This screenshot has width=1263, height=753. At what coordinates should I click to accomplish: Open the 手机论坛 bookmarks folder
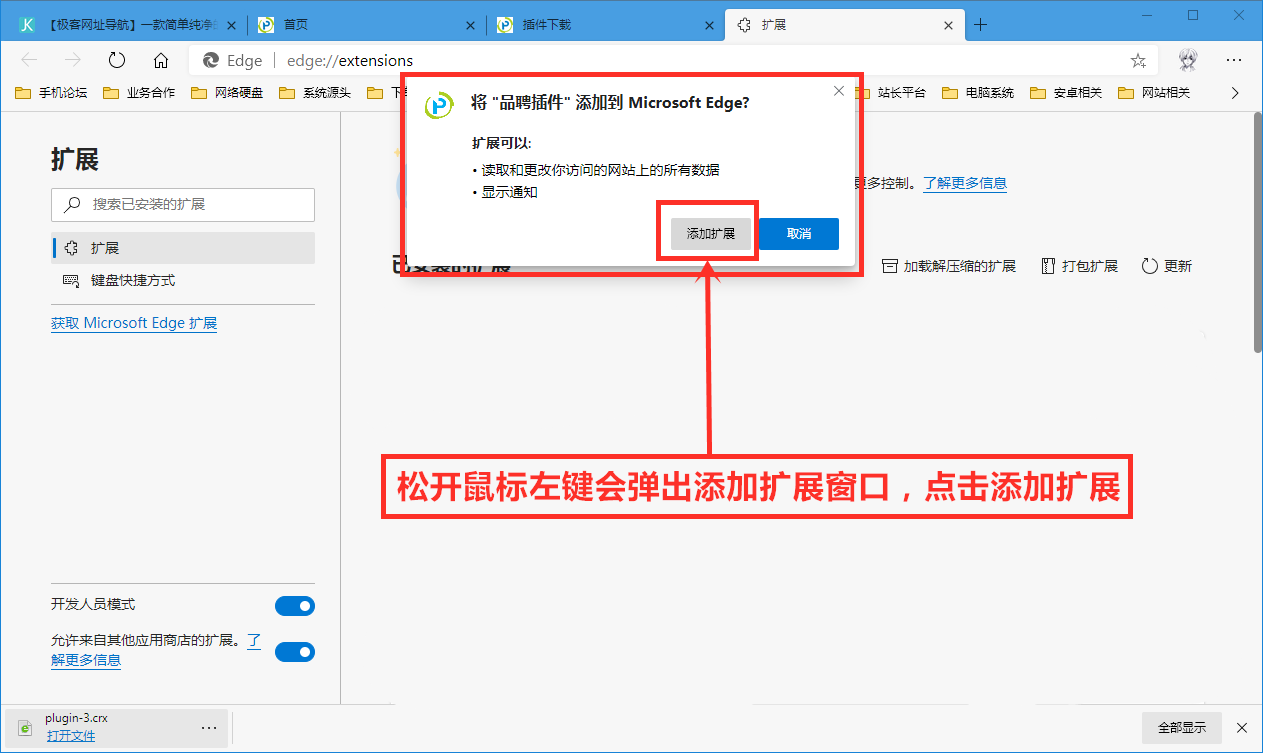coord(53,92)
